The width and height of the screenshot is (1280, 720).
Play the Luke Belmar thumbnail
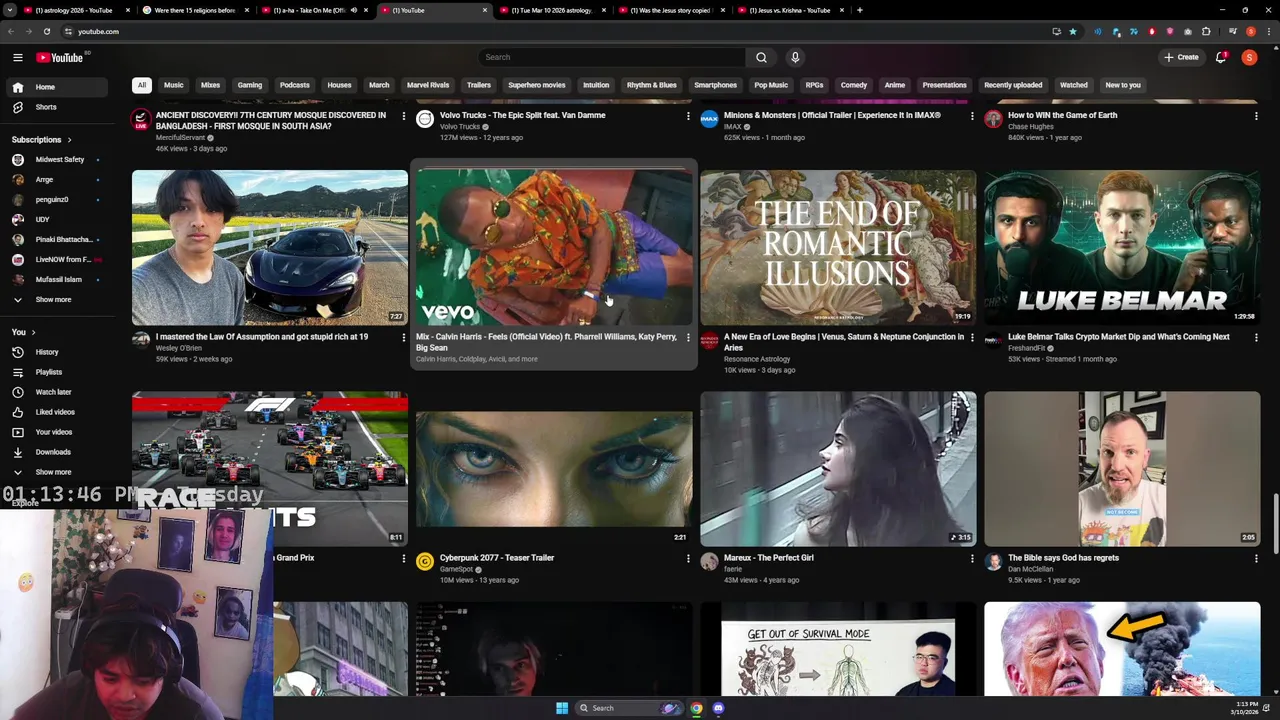click(x=1122, y=247)
